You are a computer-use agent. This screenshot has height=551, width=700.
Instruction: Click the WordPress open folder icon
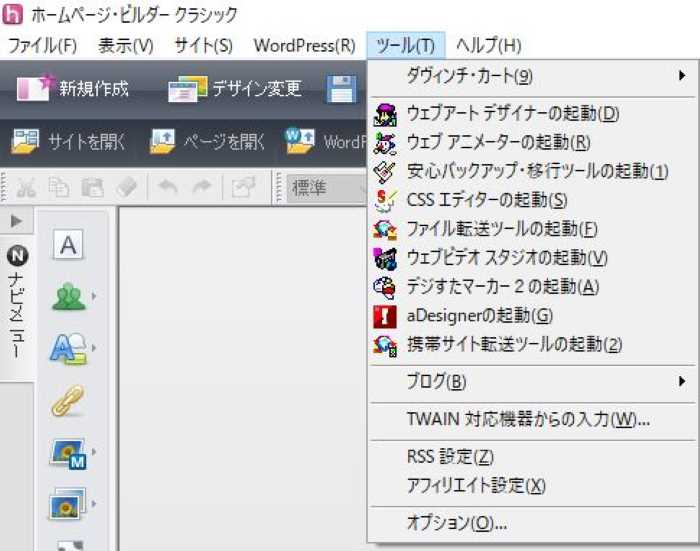300,140
